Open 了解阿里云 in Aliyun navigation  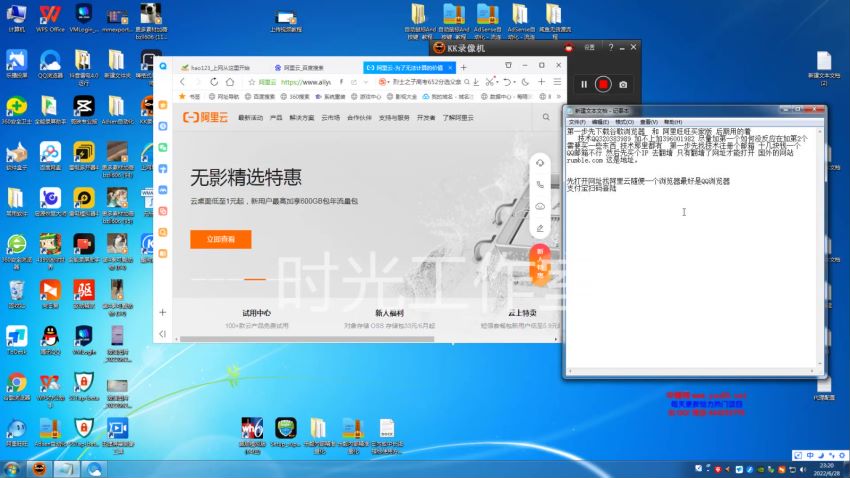(x=458, y=118)
